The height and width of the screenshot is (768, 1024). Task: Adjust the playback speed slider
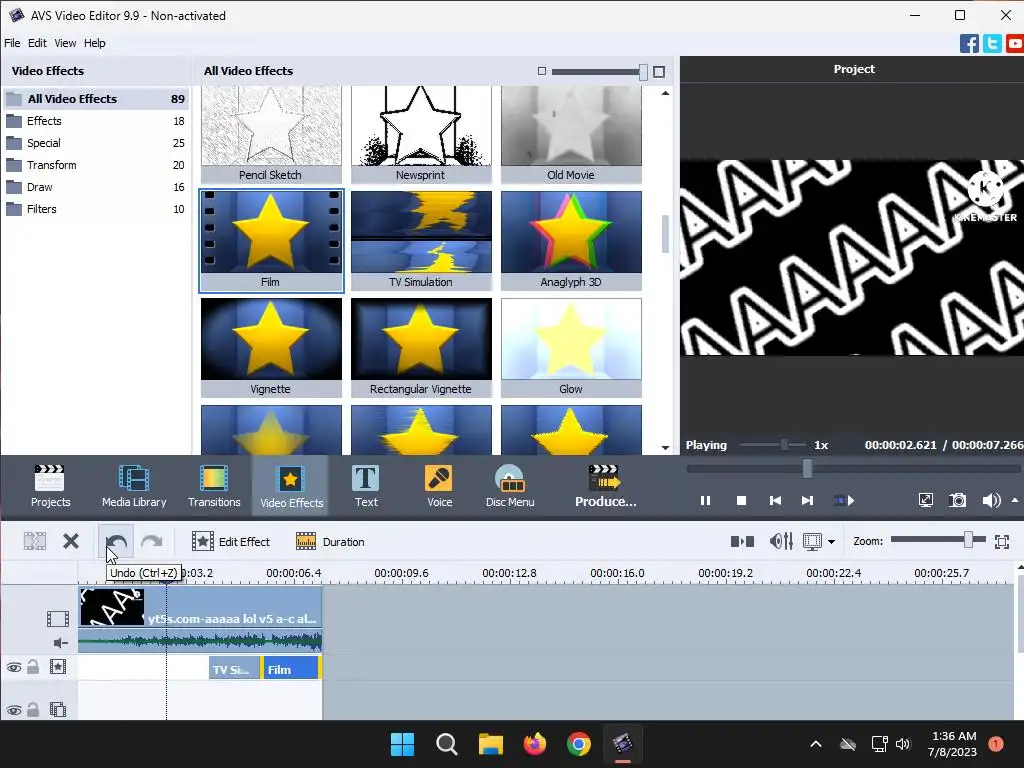(x=784, y=445)
